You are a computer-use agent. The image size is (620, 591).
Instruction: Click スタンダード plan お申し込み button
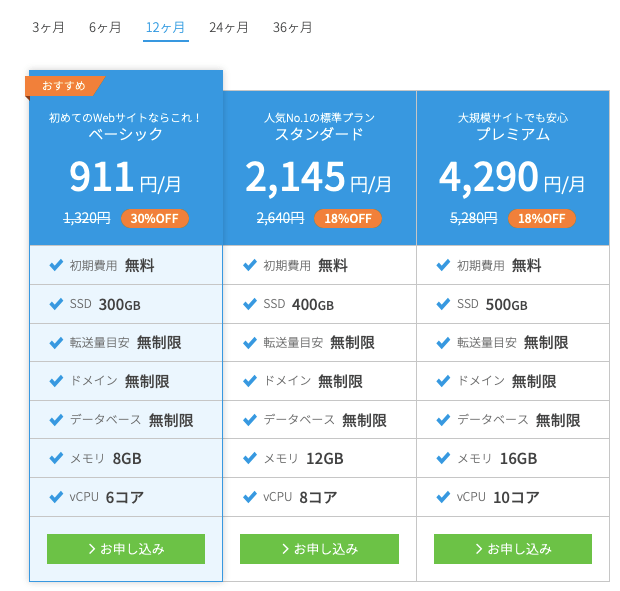(319, 548)
